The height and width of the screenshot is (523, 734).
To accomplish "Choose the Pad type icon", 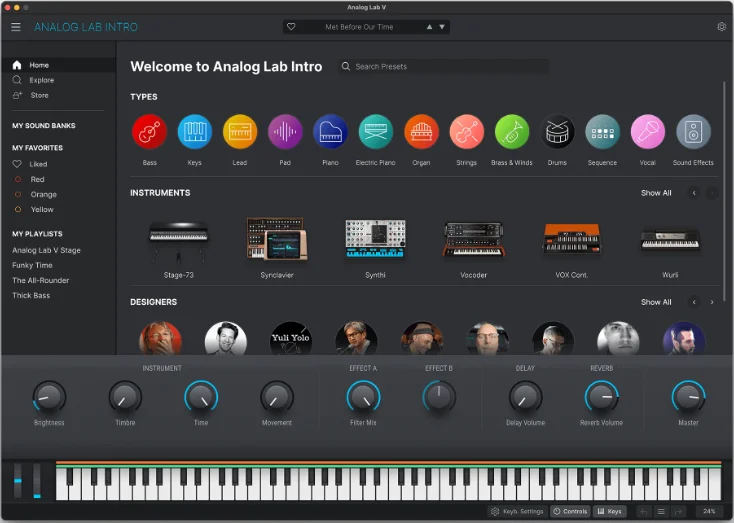I will point(285,132).
